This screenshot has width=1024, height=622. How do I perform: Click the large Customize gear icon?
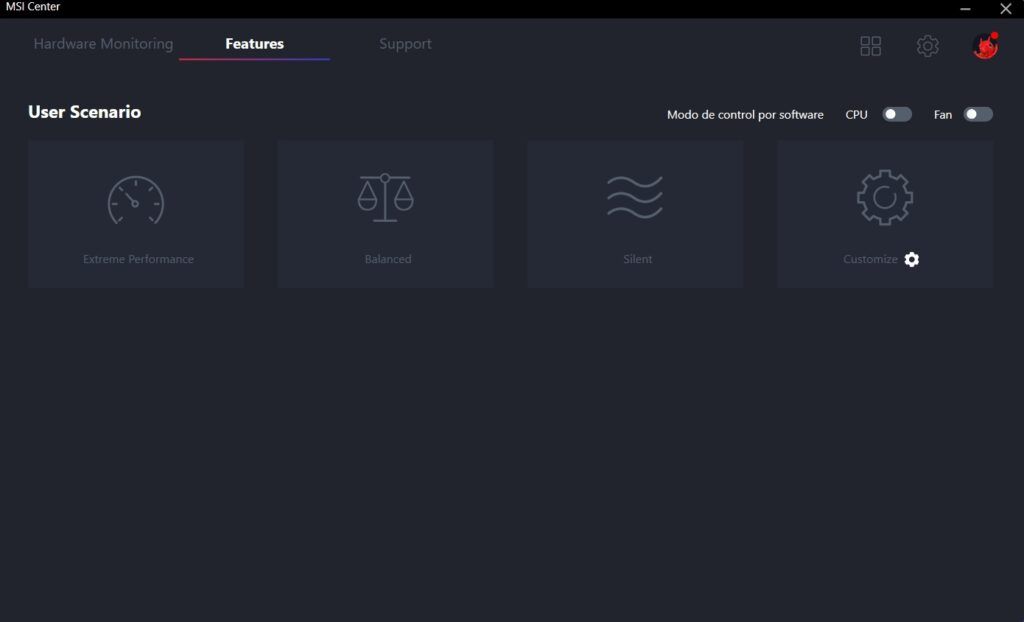coord(885,197)
